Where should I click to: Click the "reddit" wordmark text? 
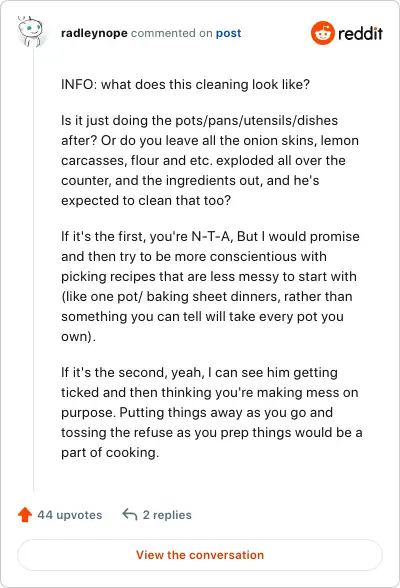360,33
